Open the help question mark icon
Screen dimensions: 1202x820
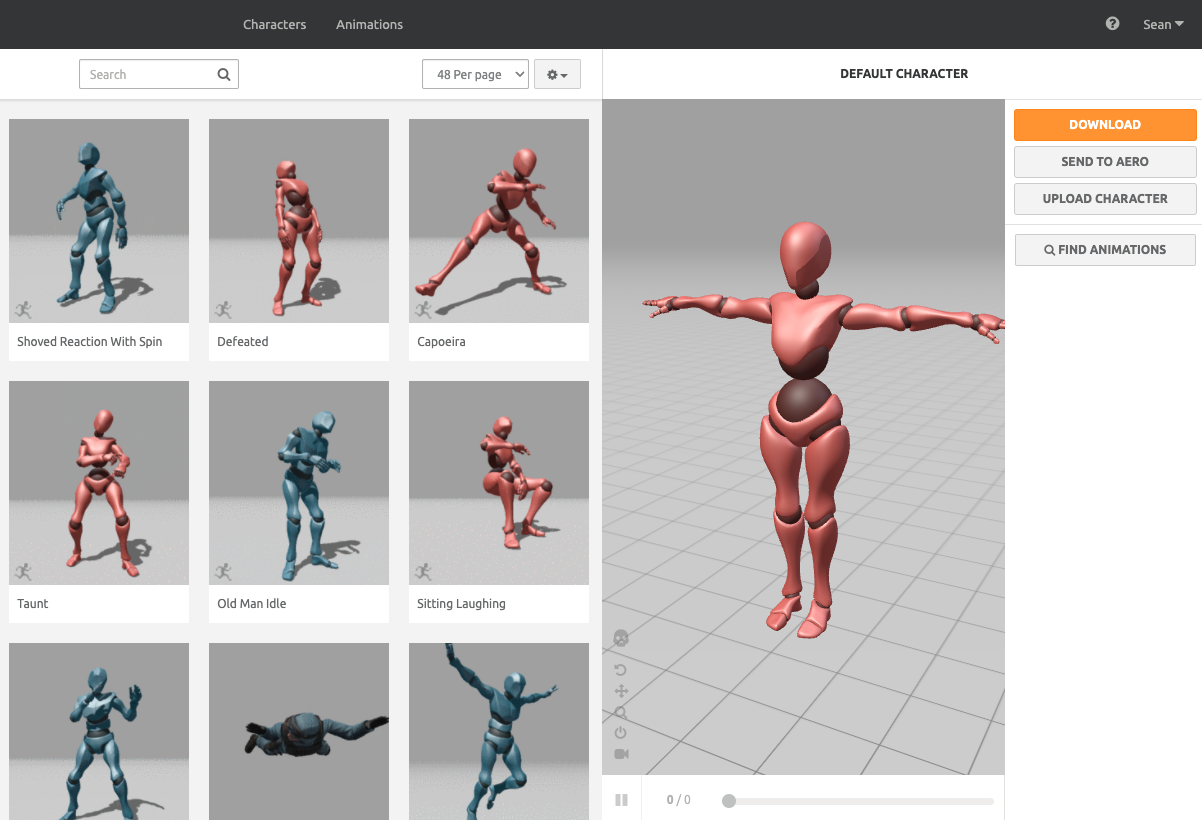coord(1112,24)
